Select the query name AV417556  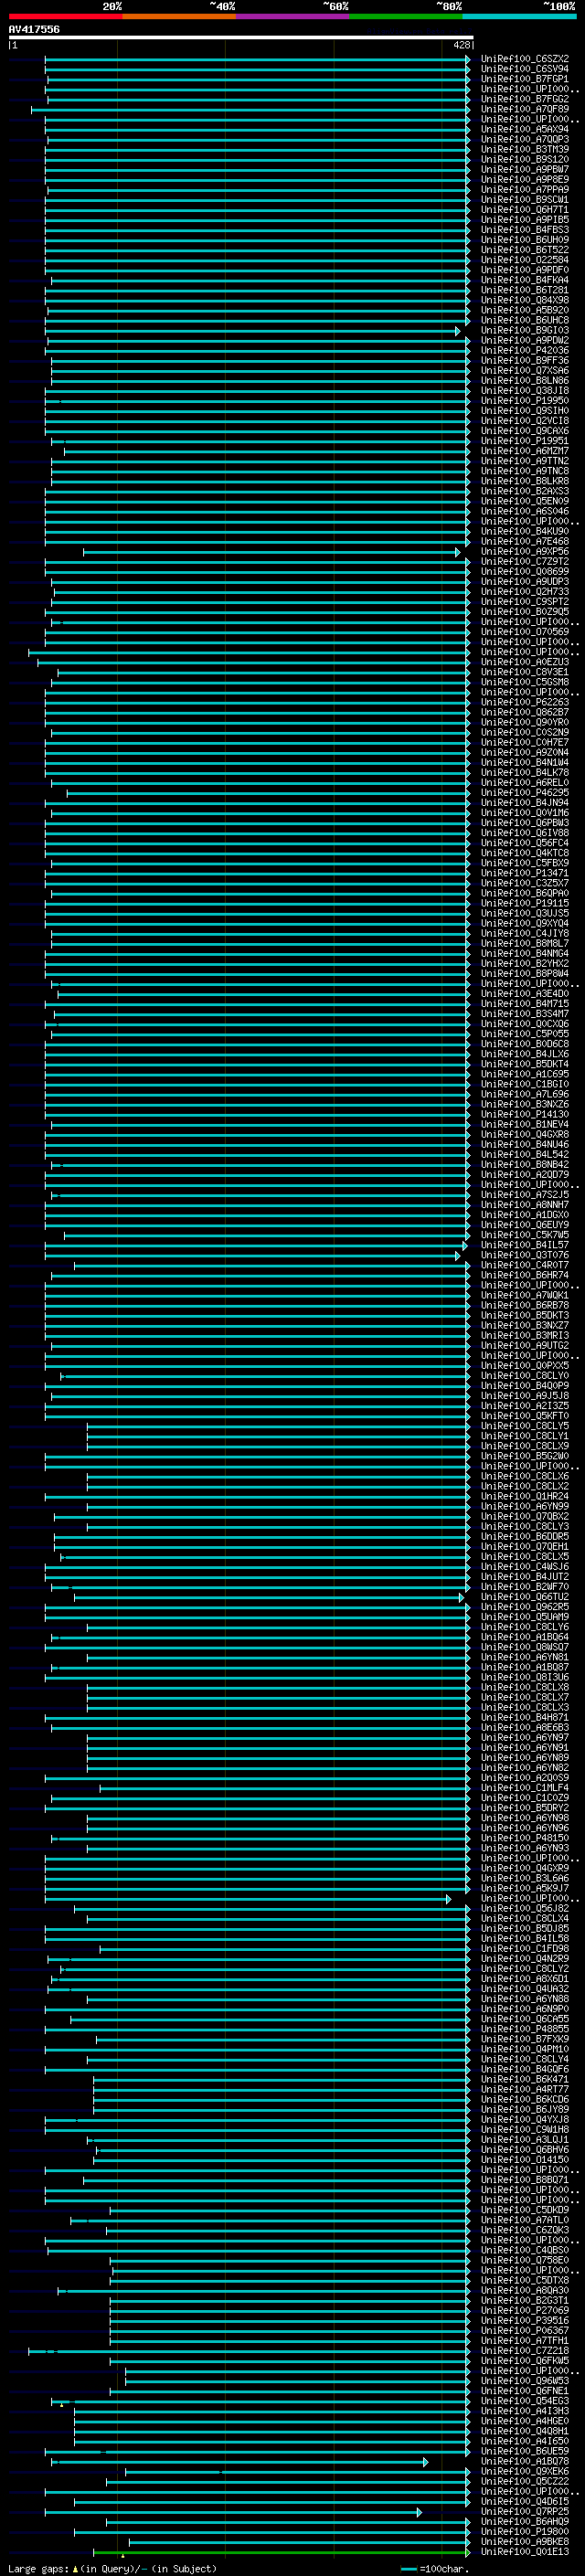point(34,29)
